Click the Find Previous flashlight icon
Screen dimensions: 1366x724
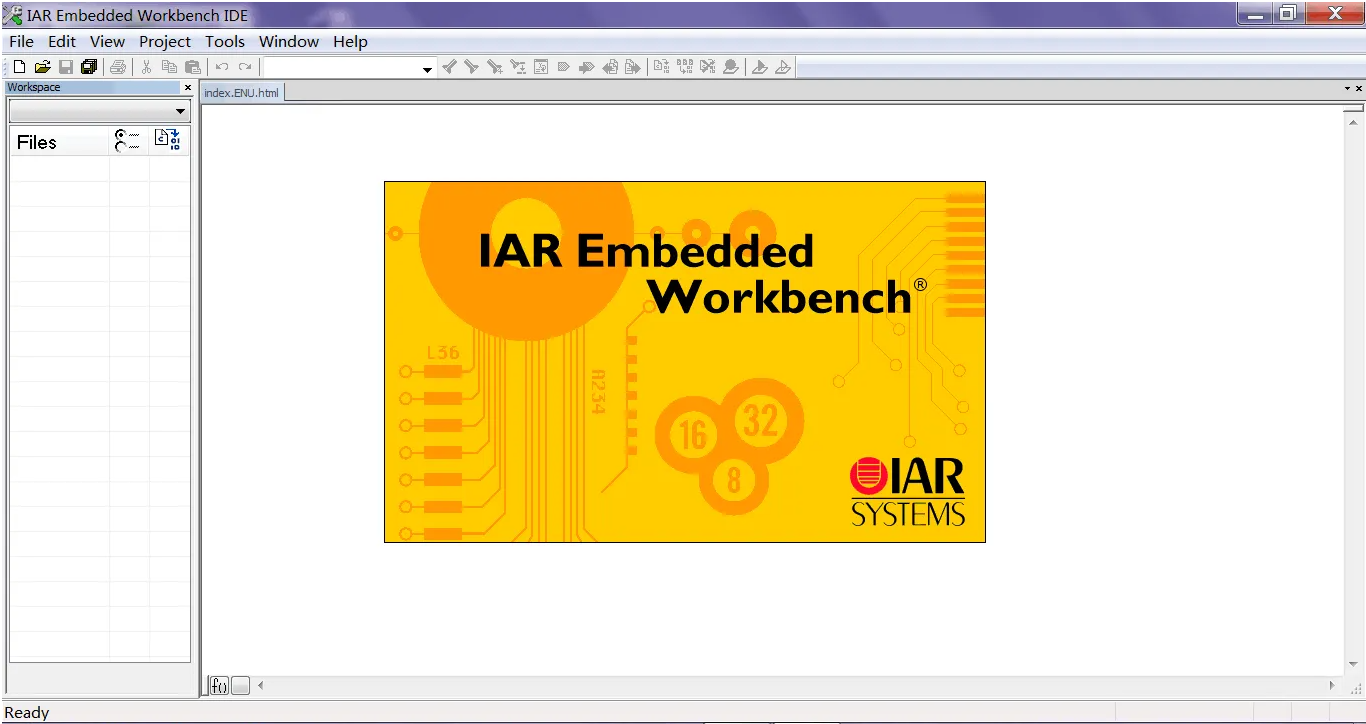pyautogui.click(x=450, y=67)
